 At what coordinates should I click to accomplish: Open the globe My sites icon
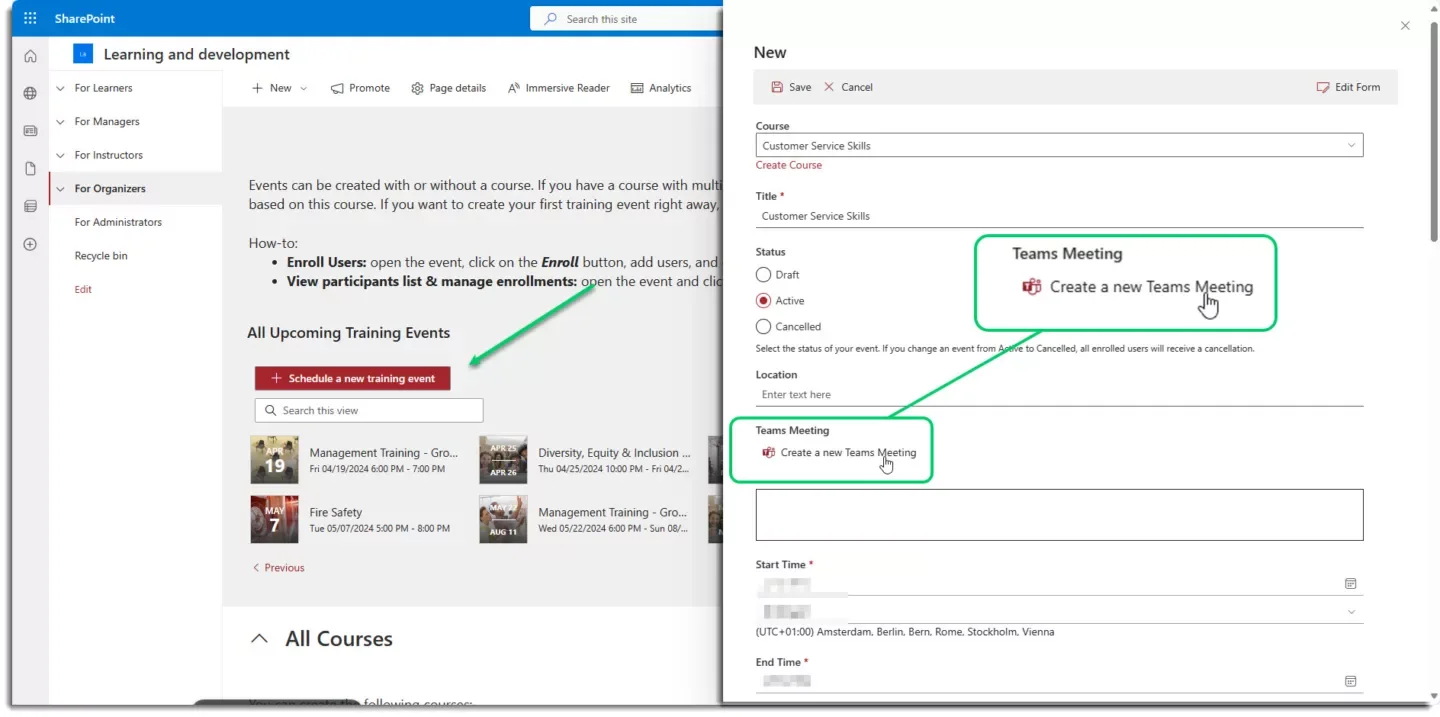[x=30, y=93]
